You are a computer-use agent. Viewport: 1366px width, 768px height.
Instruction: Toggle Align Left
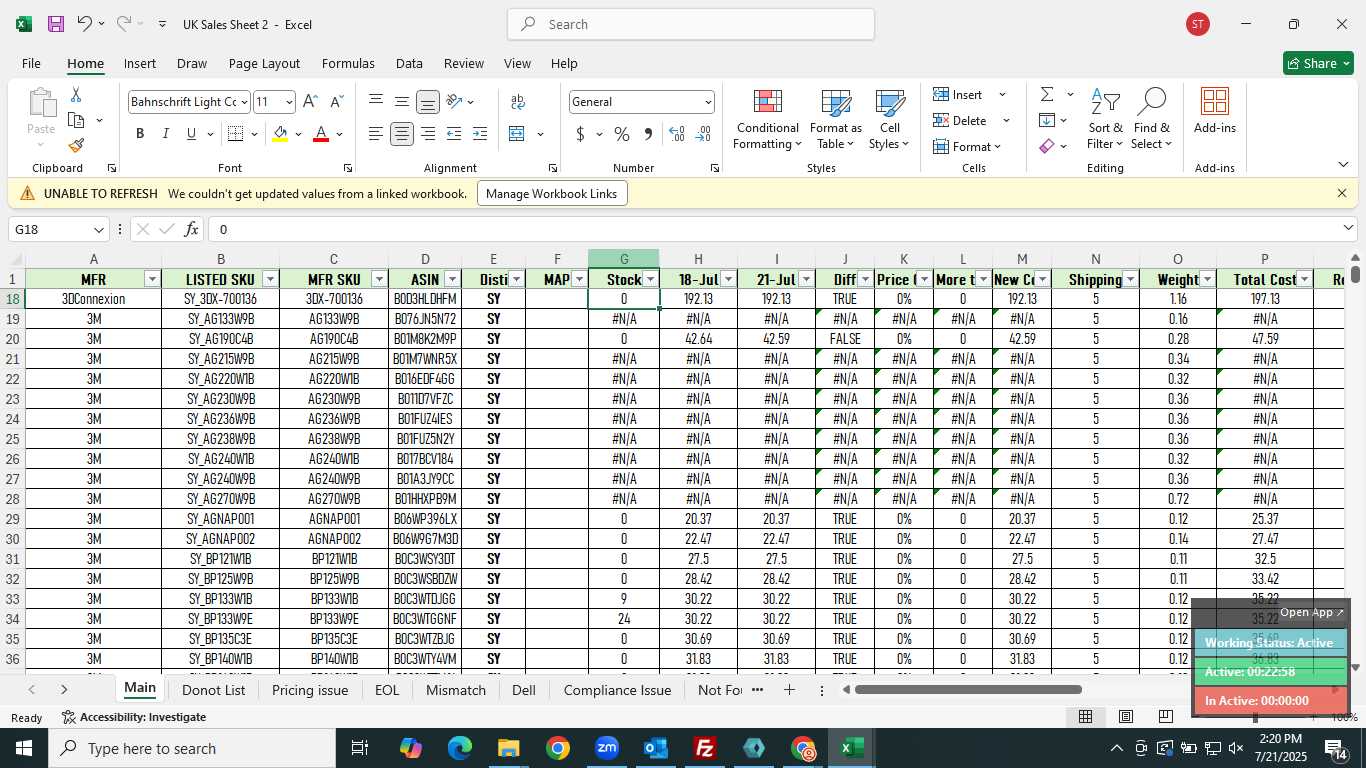click(x=375, y=134)
